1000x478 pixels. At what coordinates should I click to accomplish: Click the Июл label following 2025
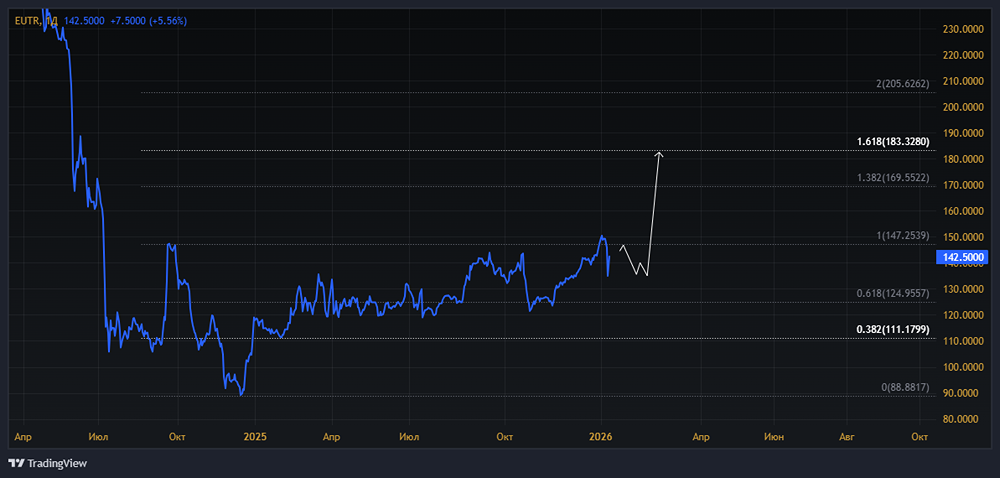pyautogui.click(x=408, y=437)
